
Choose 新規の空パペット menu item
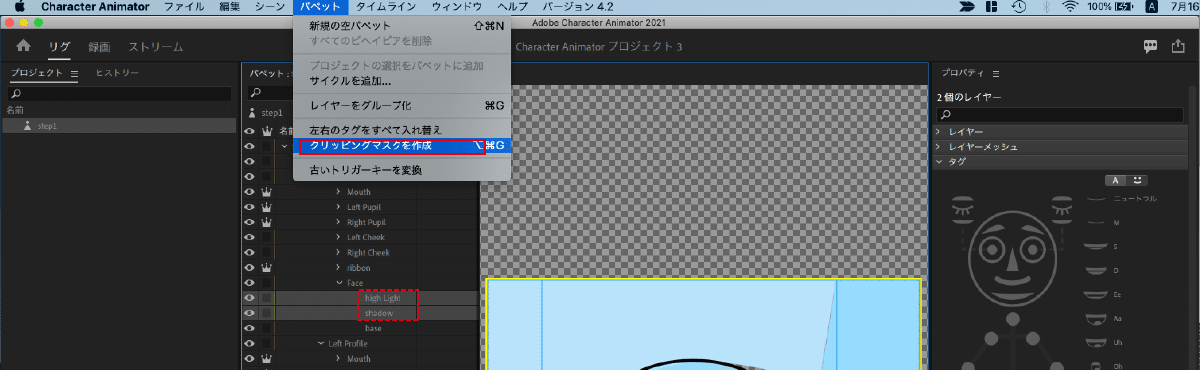pyautogui.click(x=402, y=25)
